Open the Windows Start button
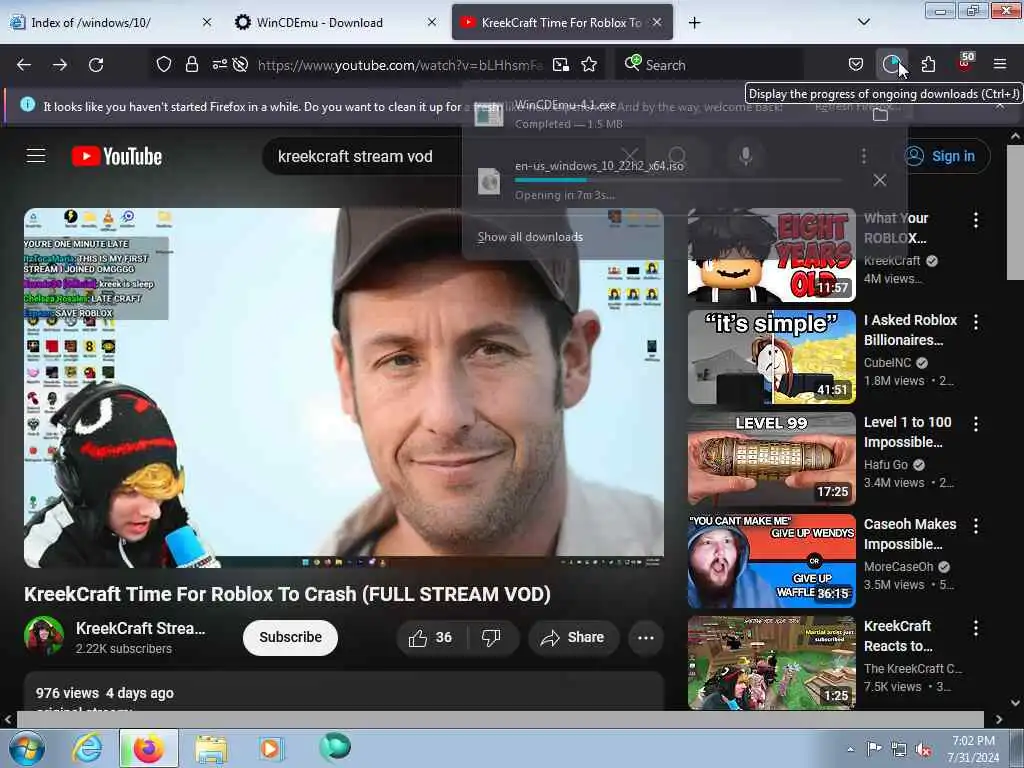Screen dimensions: 1024x768 (x=26, y=748)
